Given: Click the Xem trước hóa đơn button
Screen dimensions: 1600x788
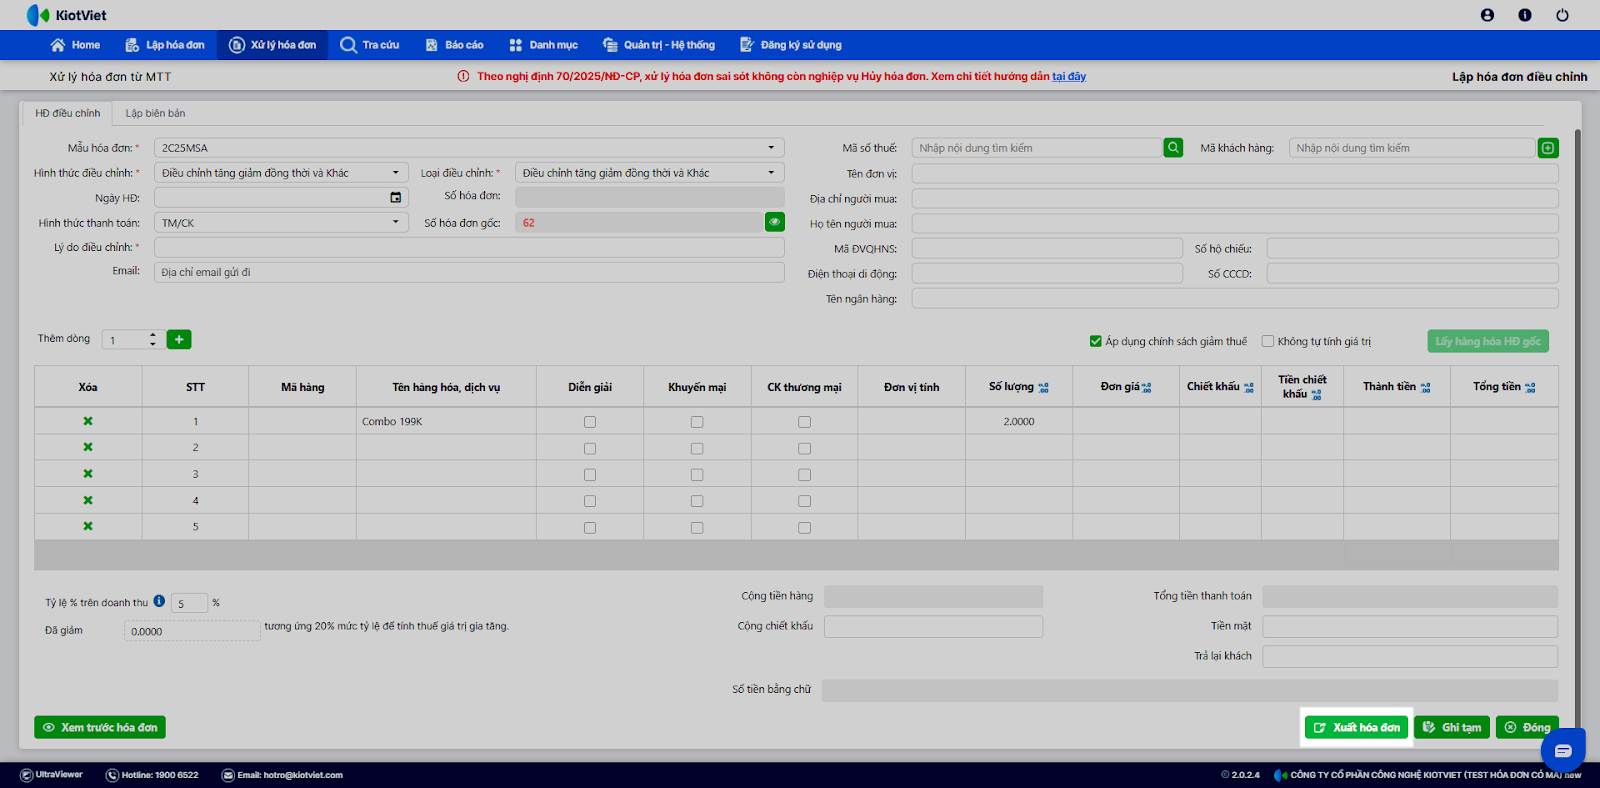Looking at the screenshot, I should coord(100,727).
